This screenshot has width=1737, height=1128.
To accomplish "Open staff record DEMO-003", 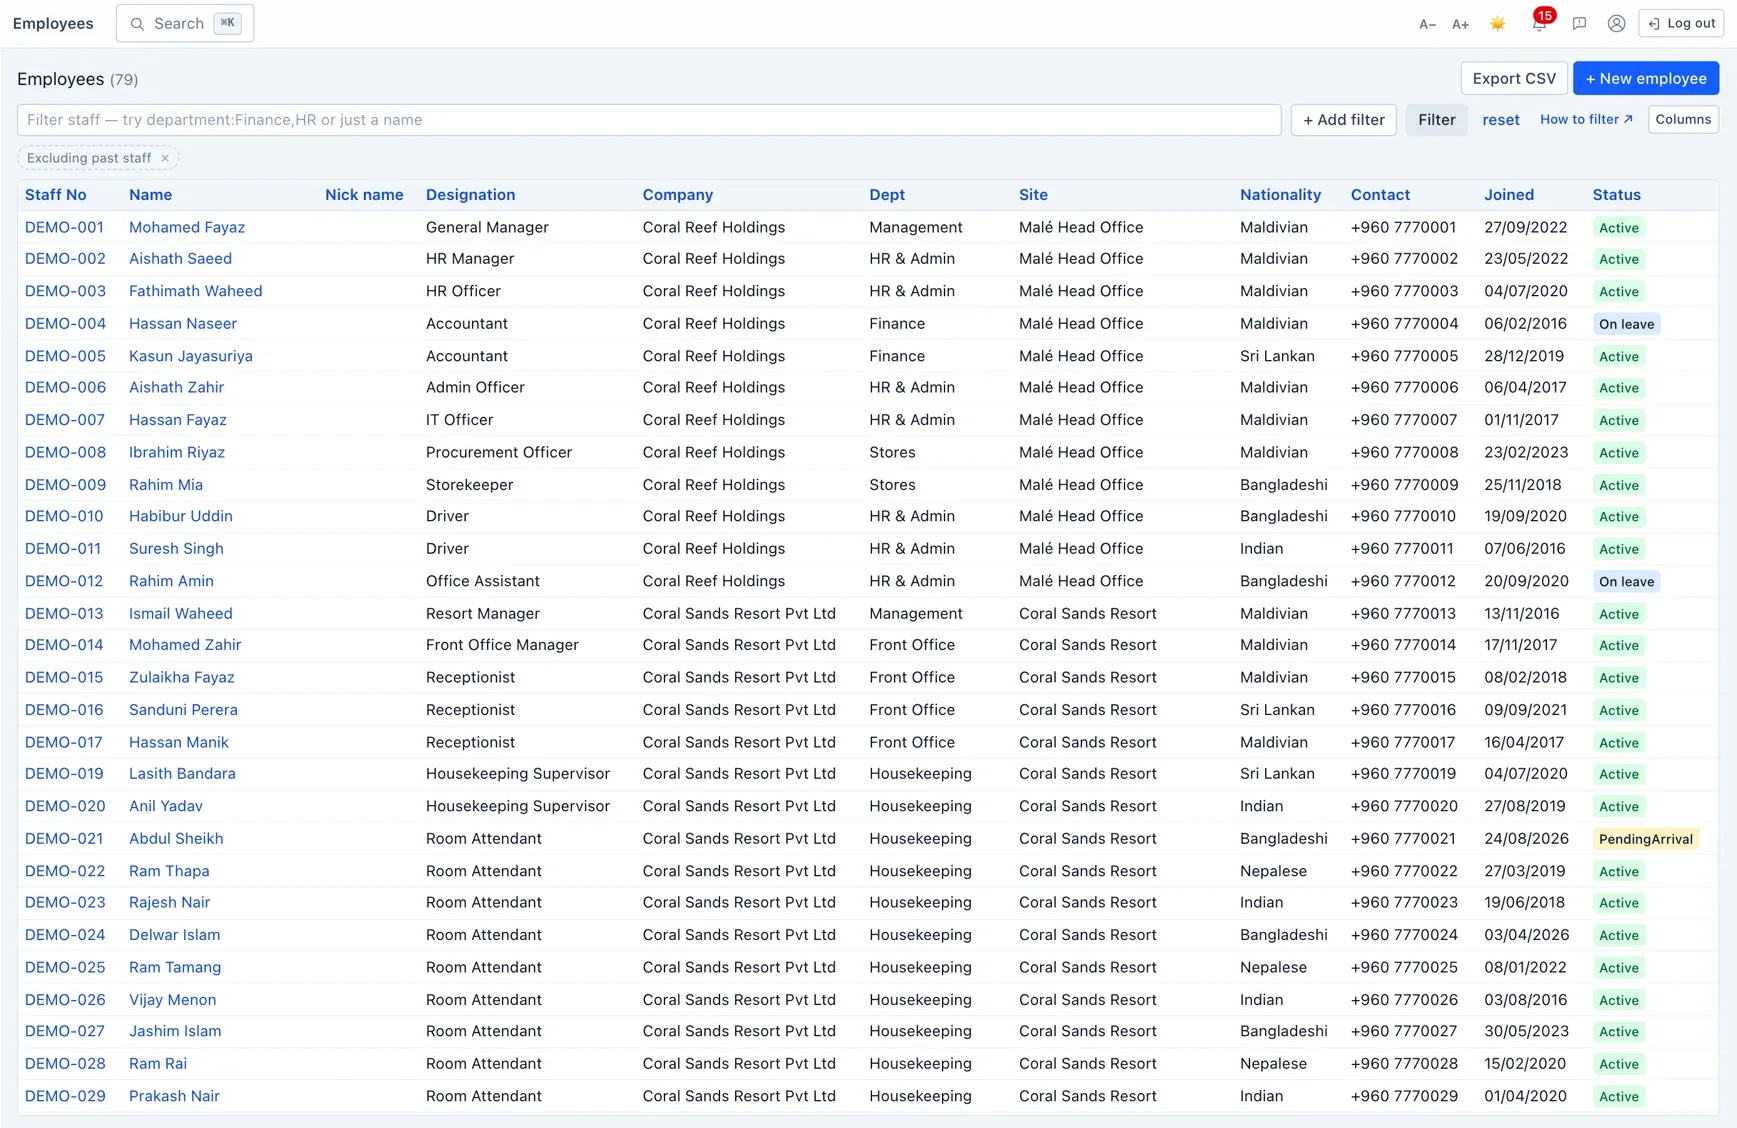I will click(65, 291).
